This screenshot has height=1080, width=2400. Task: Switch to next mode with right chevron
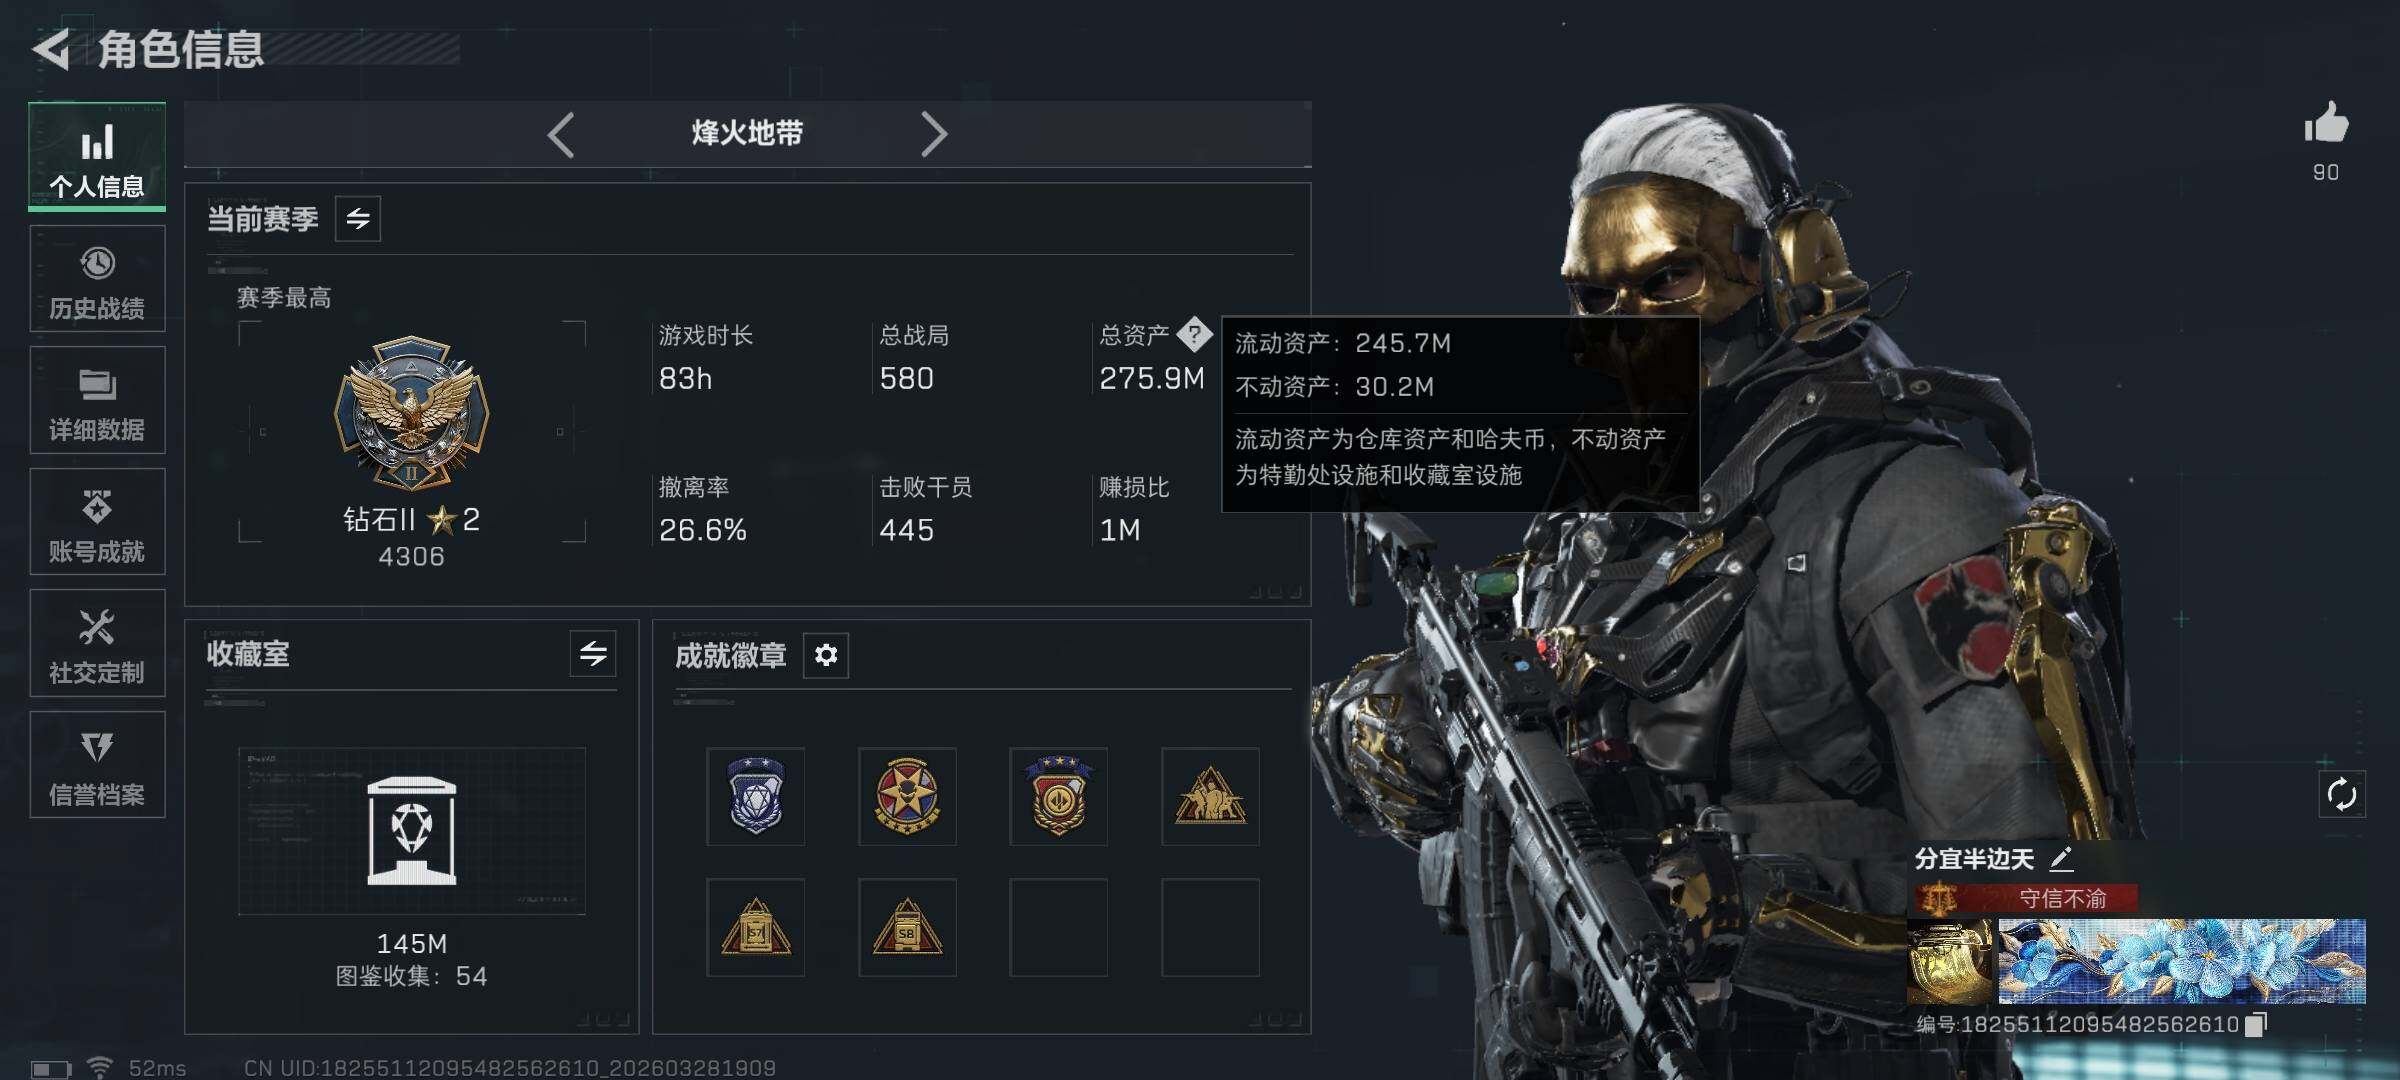[x=933, y=134]
